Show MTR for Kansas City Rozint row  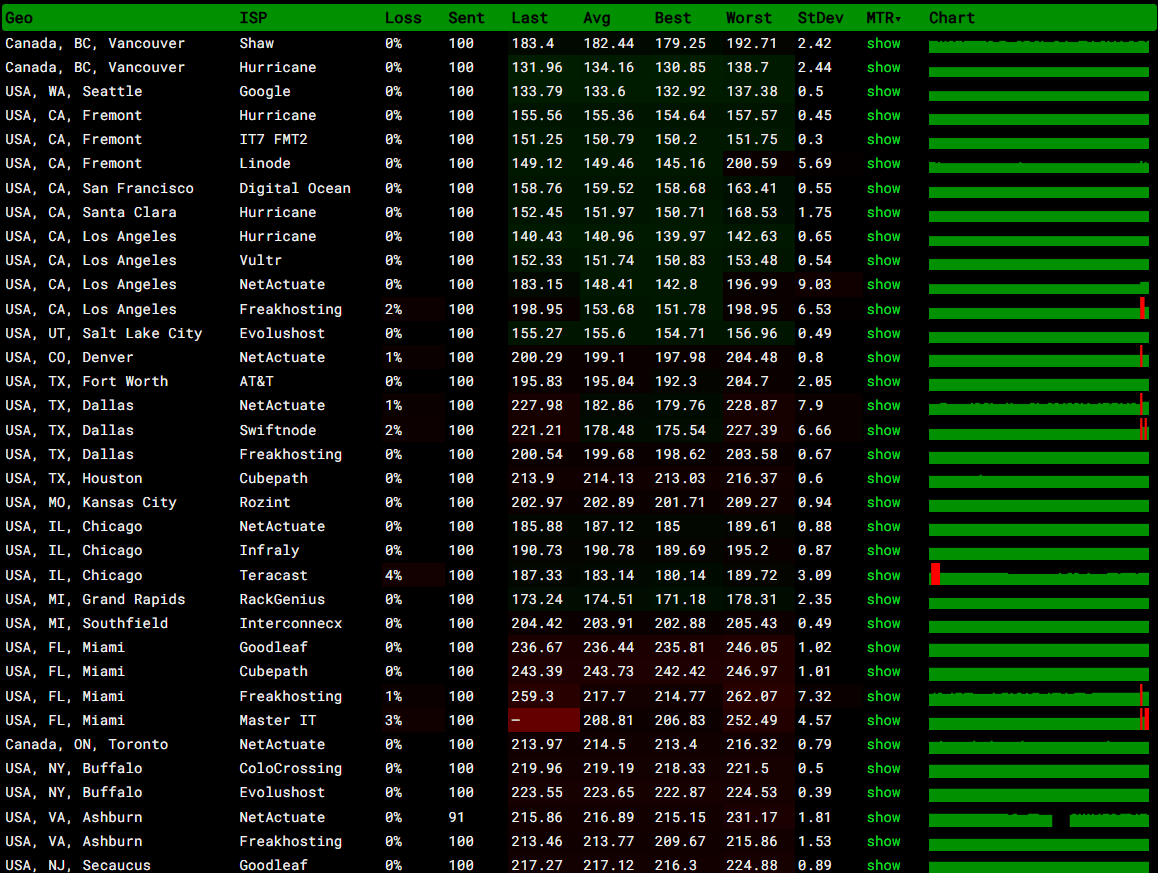click(x=883, y=502)
